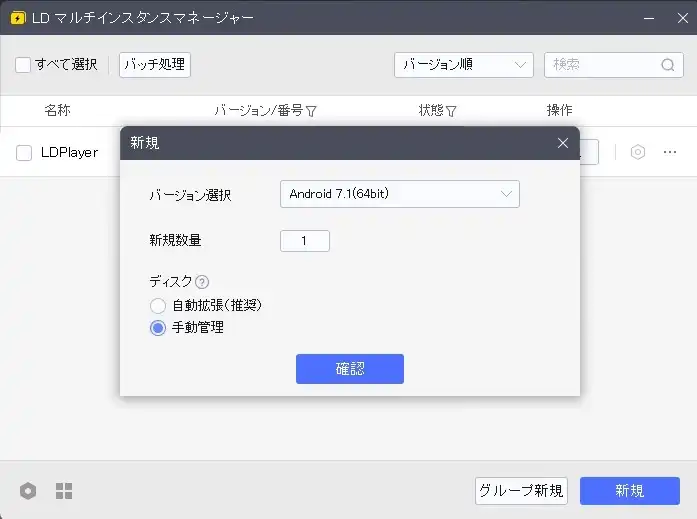Open the Android 7.1(64bit) version dropdown

[x=399, y=194]
